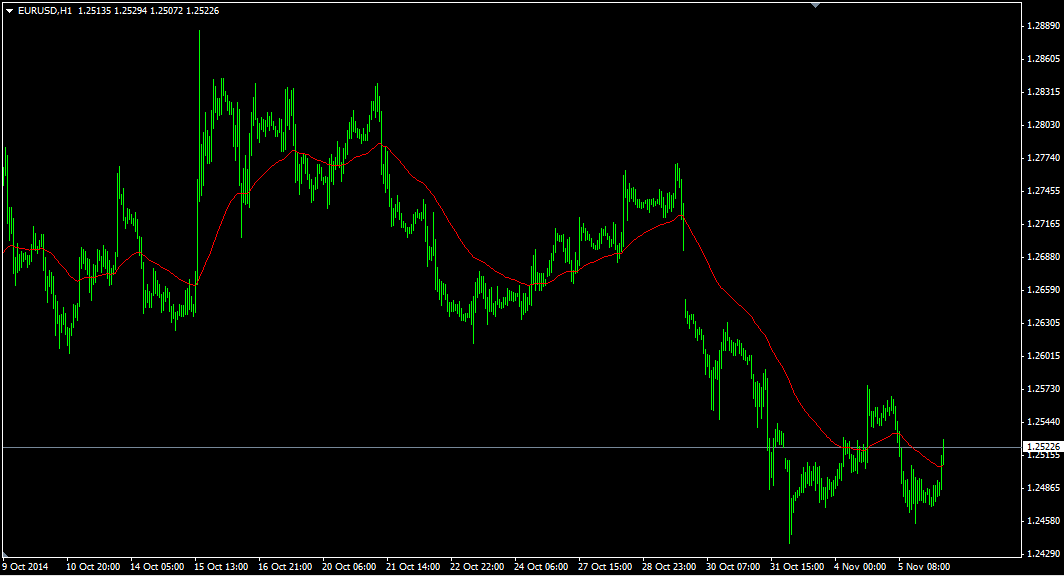Click the 1.28030 price scale label
Viewport: 1064px width, 576px height.
click(1043, 125)
